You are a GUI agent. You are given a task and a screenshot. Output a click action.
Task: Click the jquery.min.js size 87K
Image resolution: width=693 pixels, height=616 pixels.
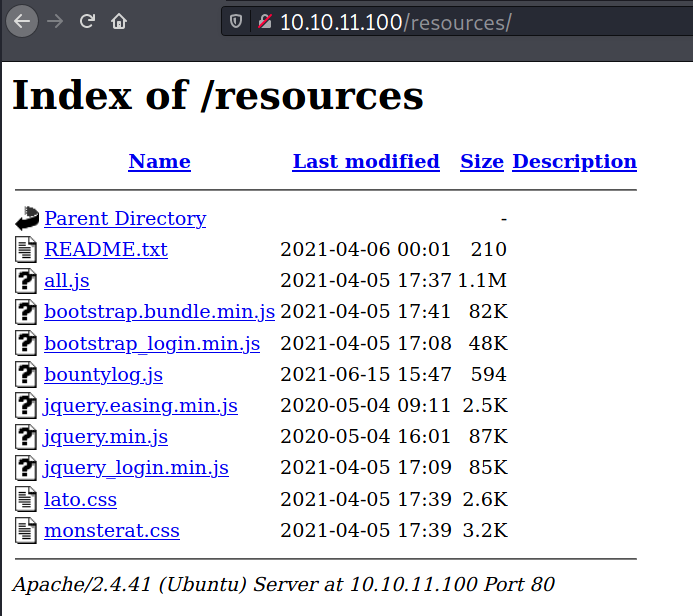coord(488,437)
